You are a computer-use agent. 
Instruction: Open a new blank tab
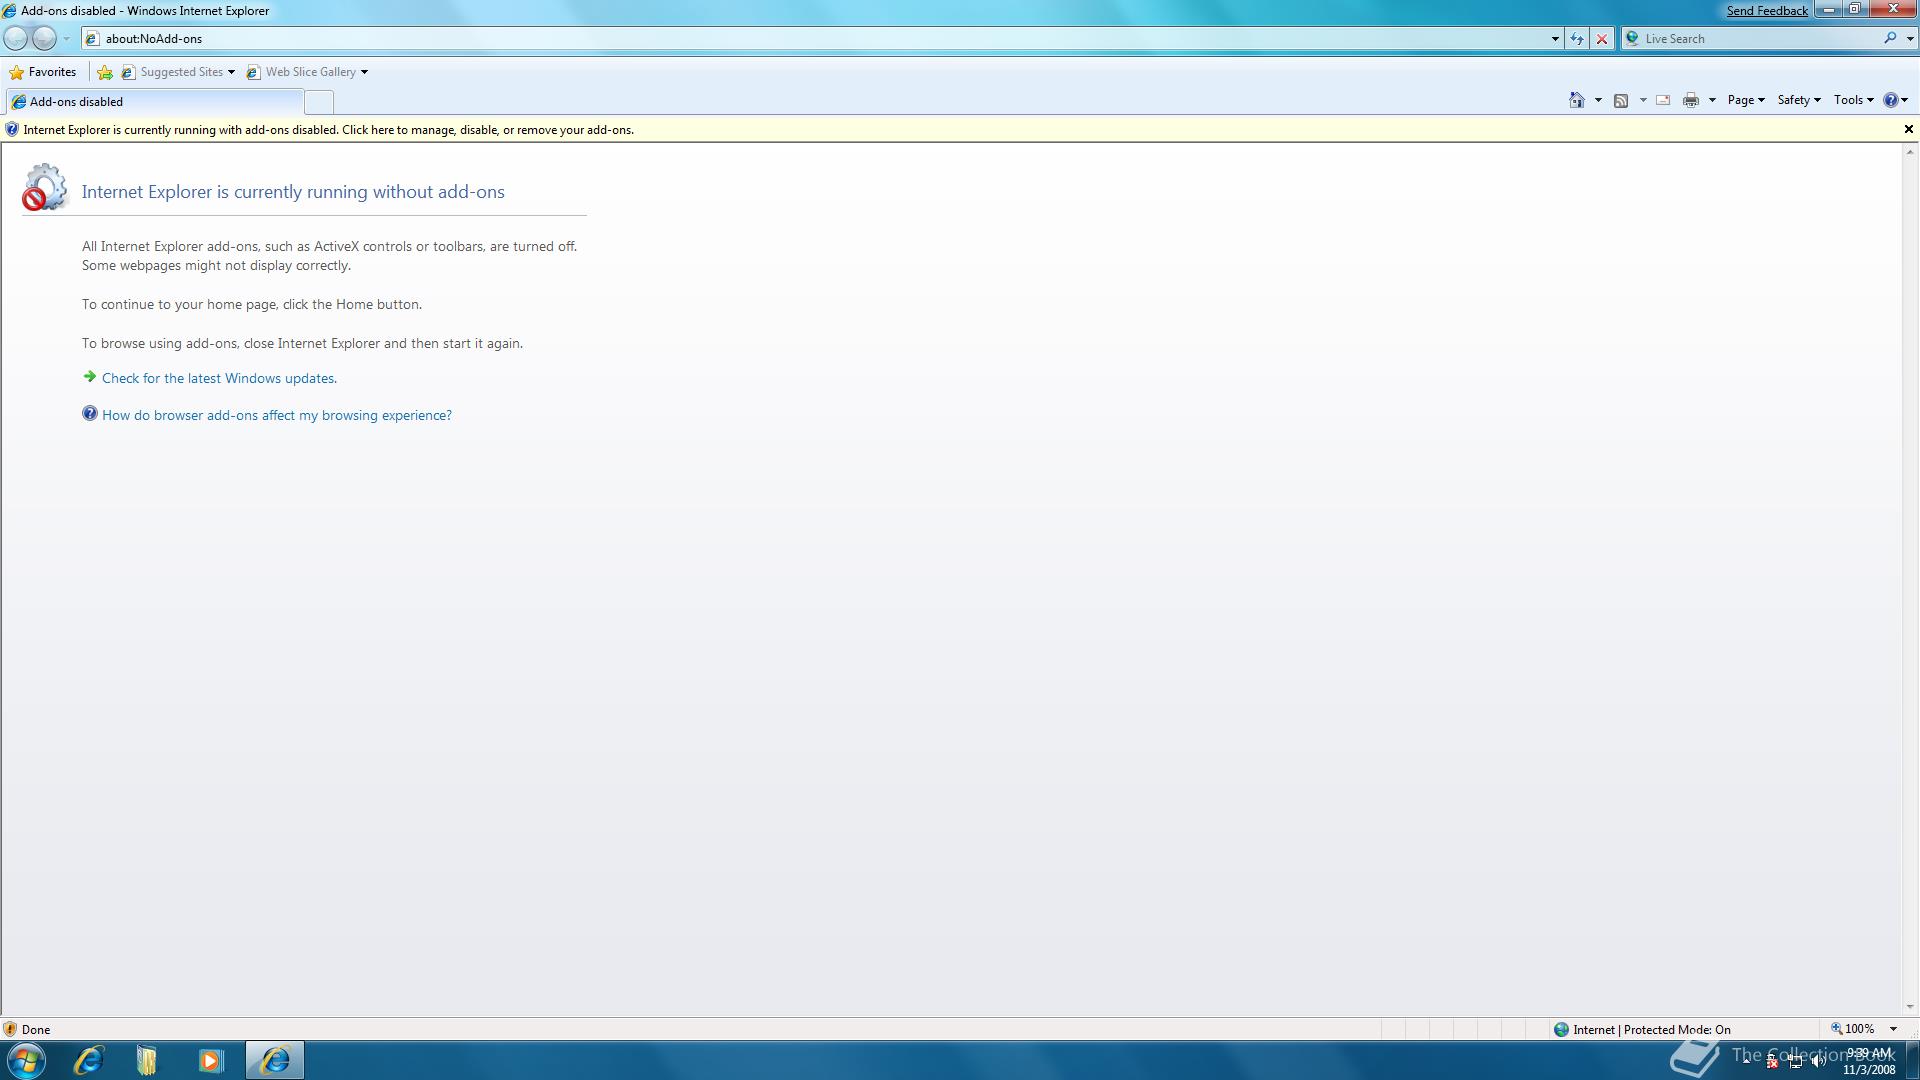tap(318, 102)
